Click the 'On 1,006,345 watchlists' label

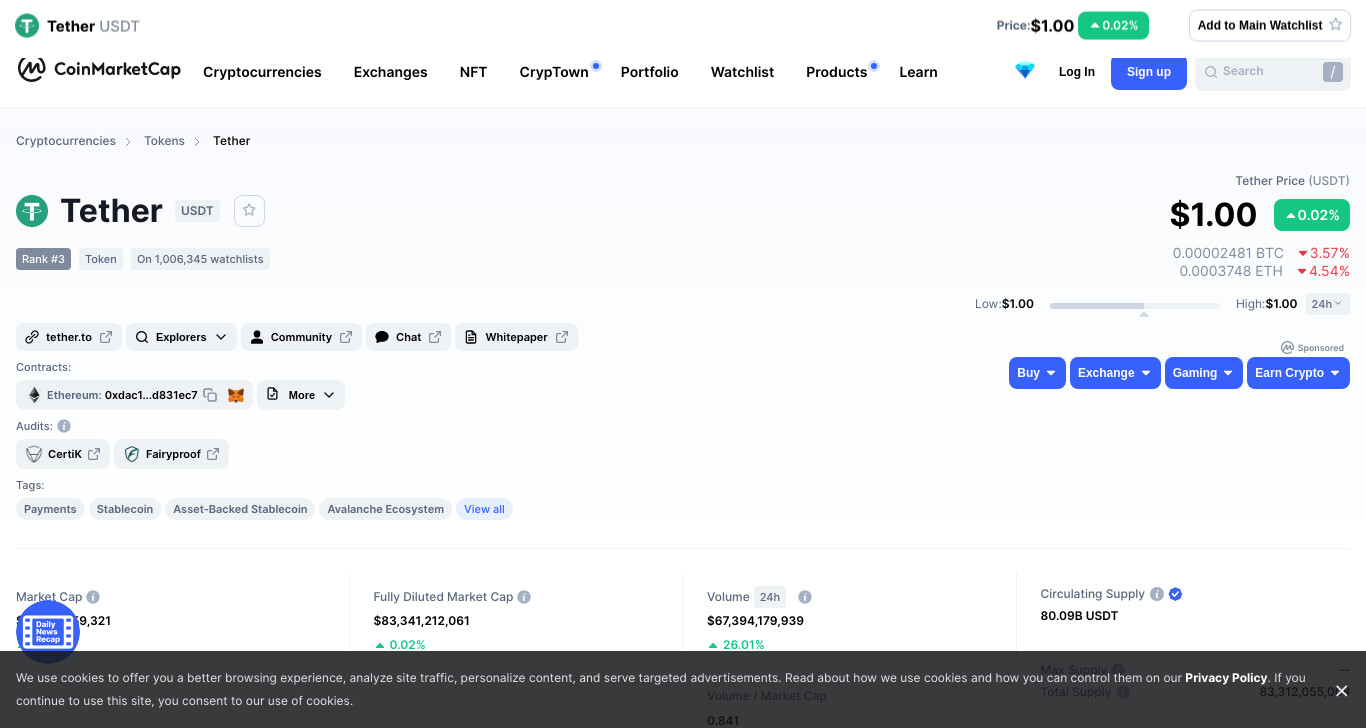pyautogui.click(x=200, y=259)
